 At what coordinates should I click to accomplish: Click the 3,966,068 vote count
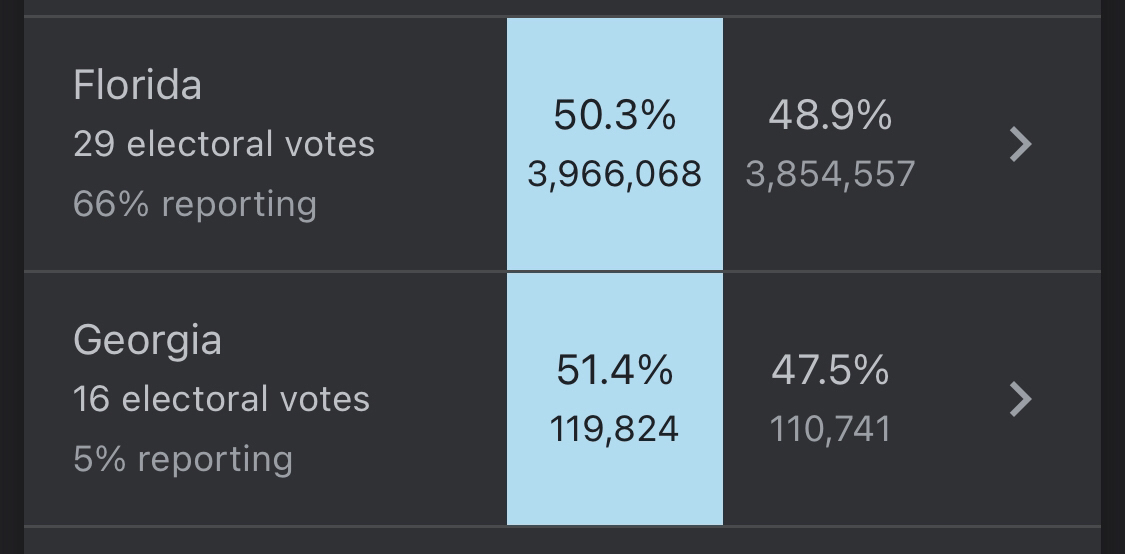[615, 174]
